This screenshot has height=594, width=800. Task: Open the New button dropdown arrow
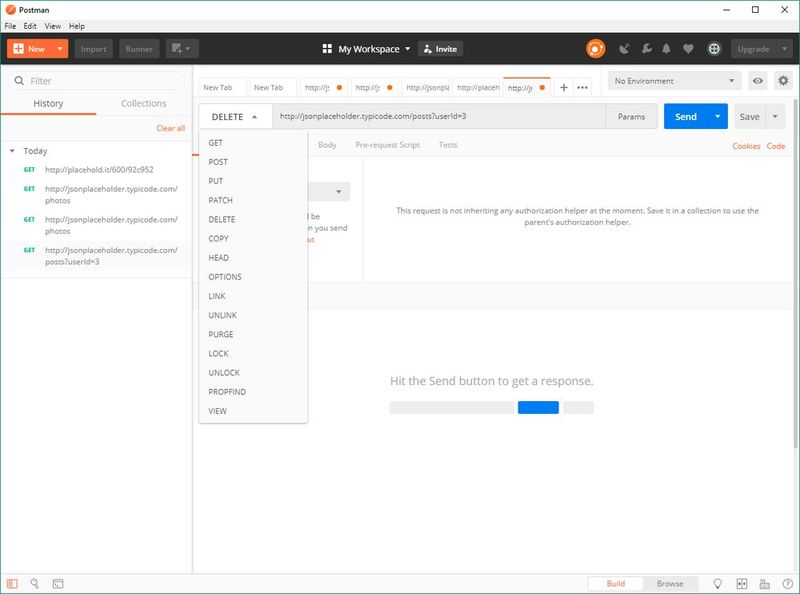click(60, 49)
